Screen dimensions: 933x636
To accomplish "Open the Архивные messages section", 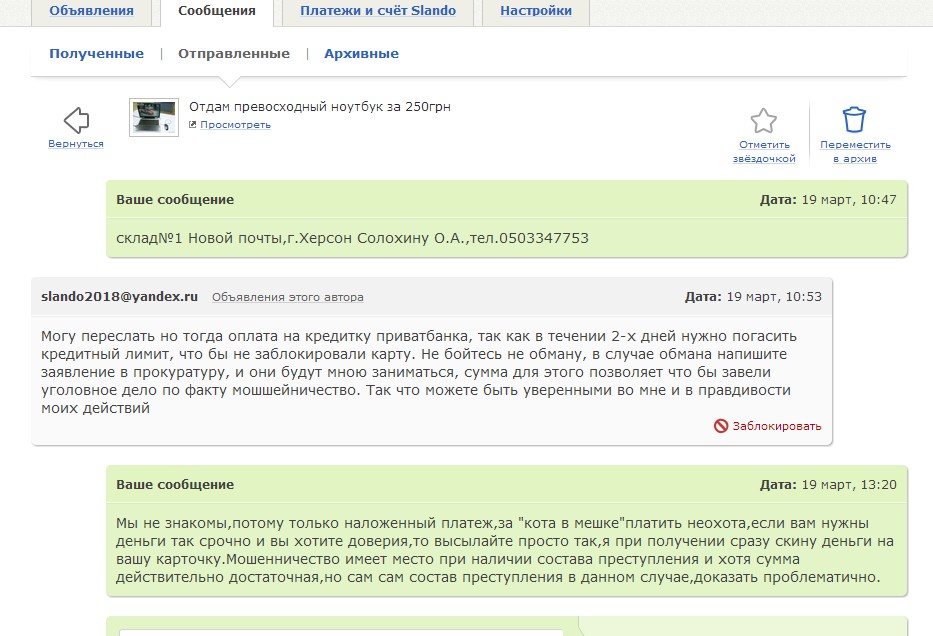I will click(361, 54).
